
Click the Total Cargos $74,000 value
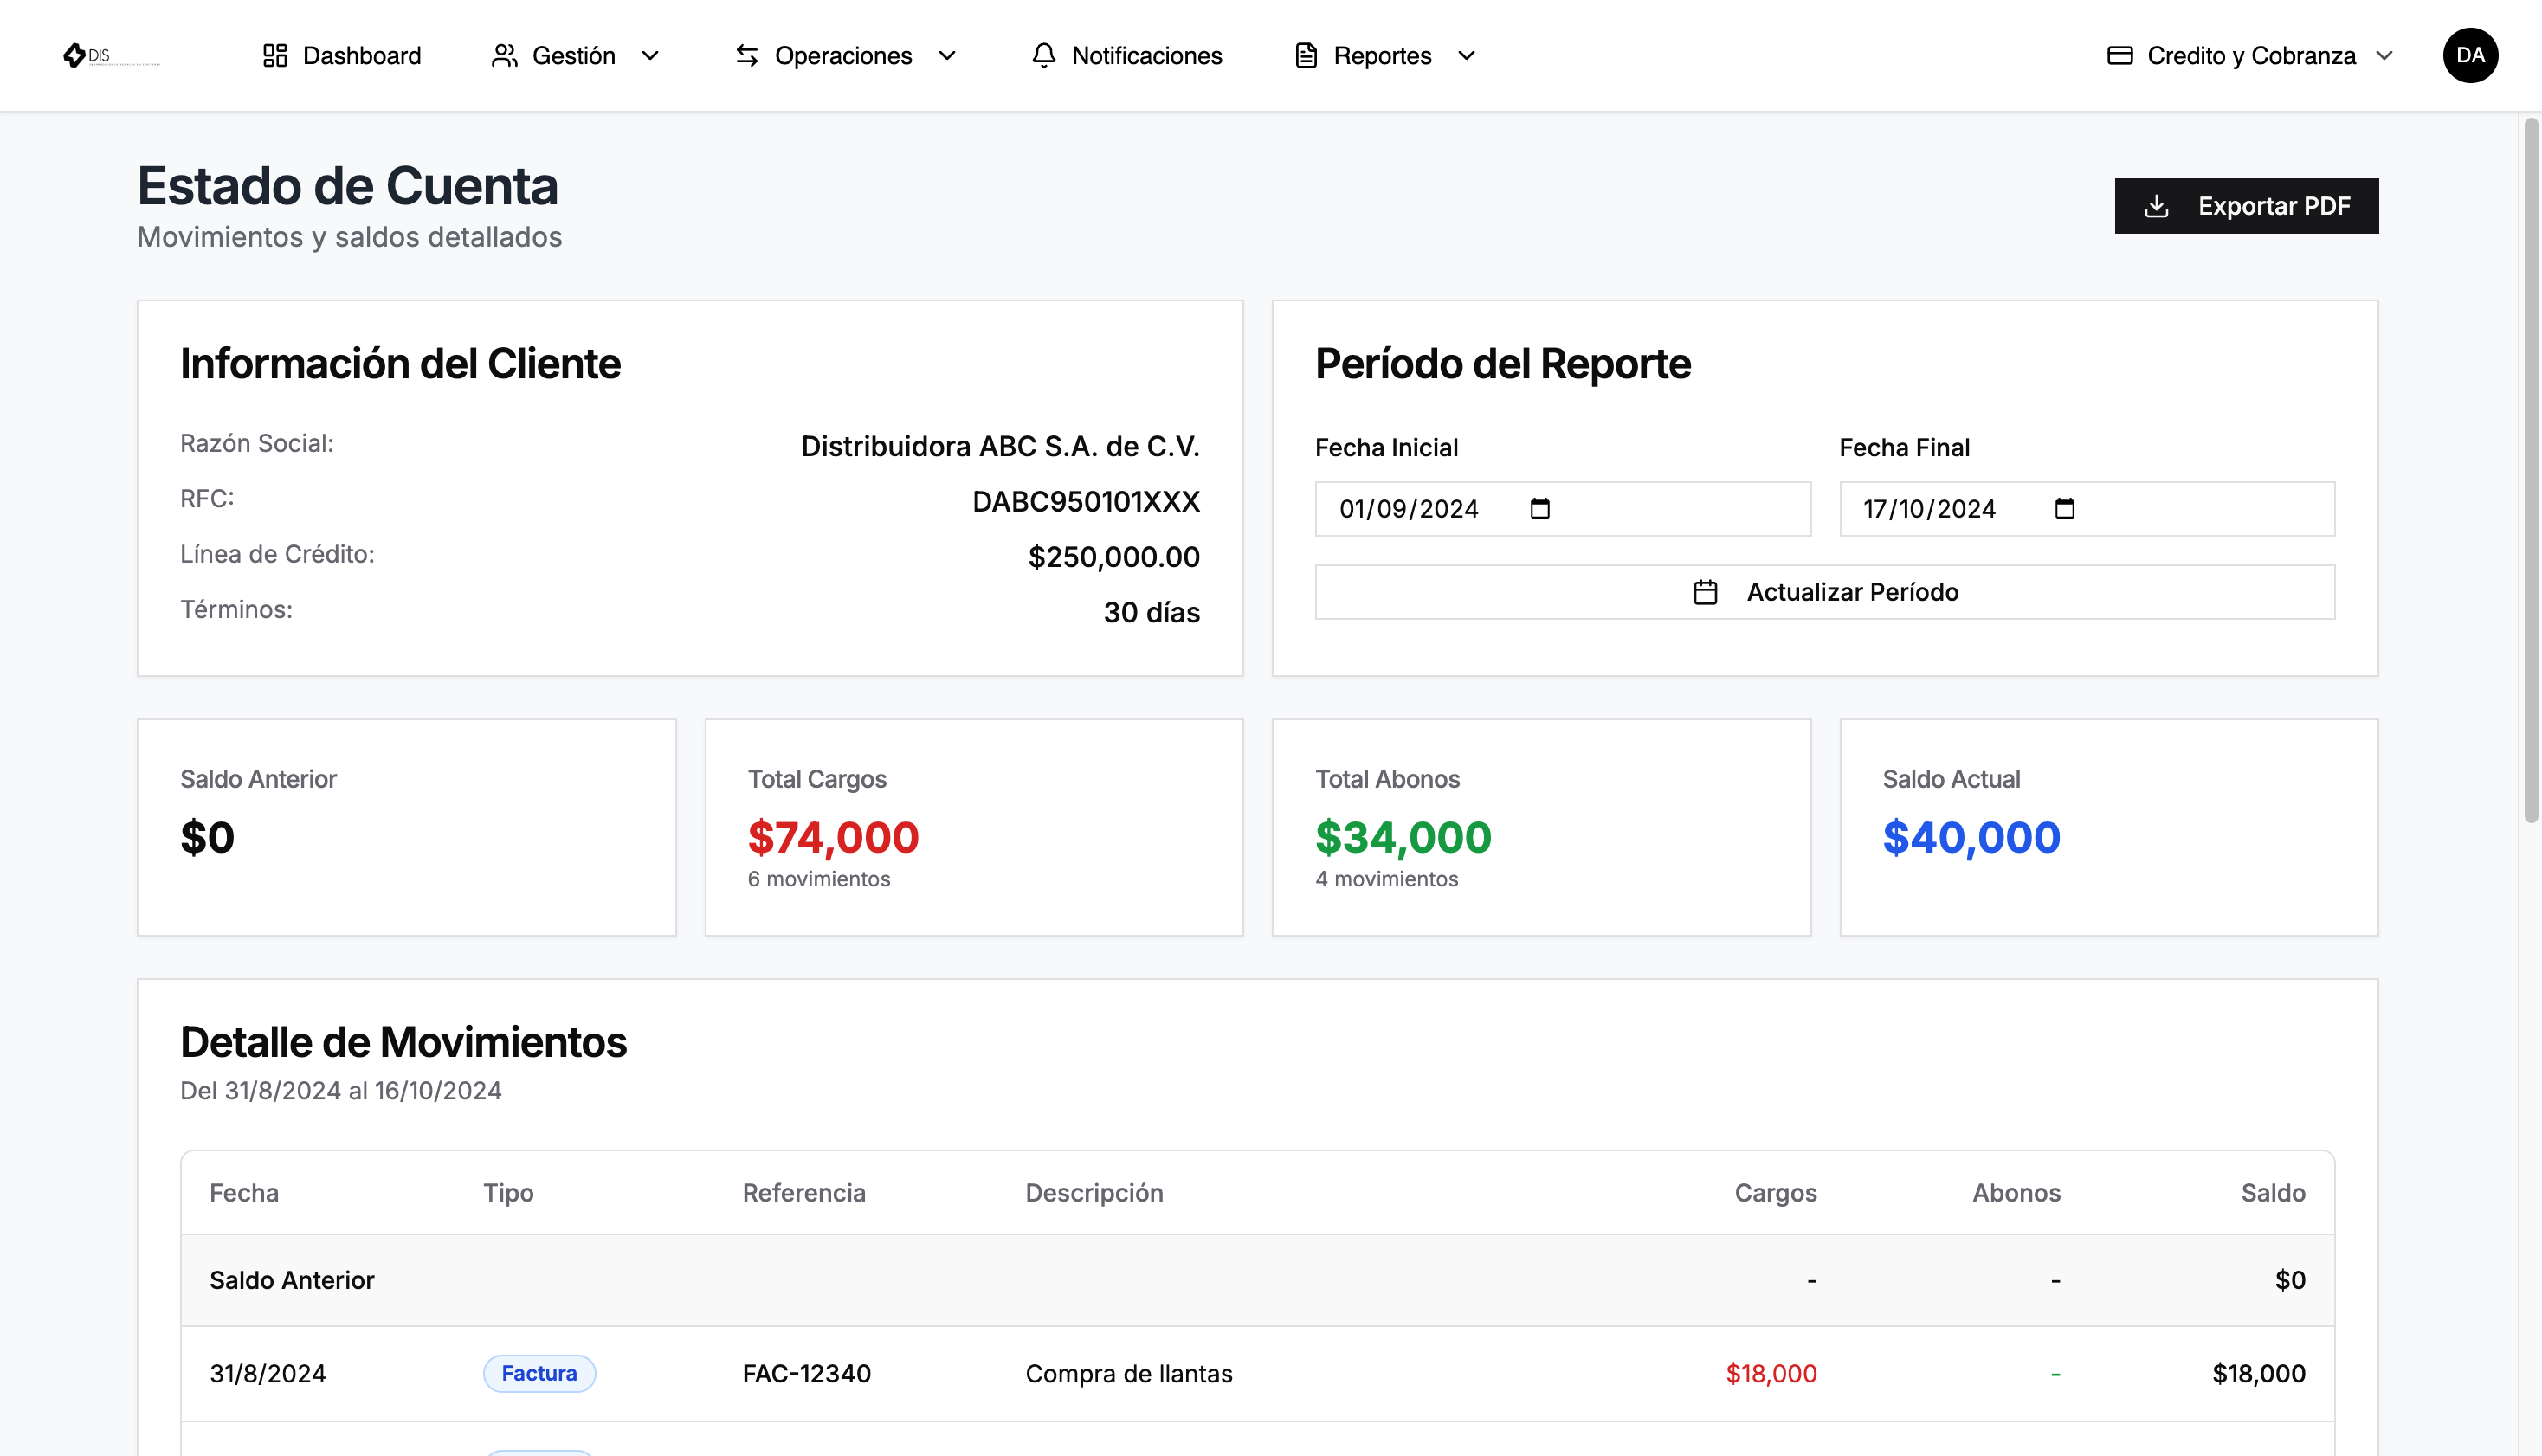[x=832, y=837]
